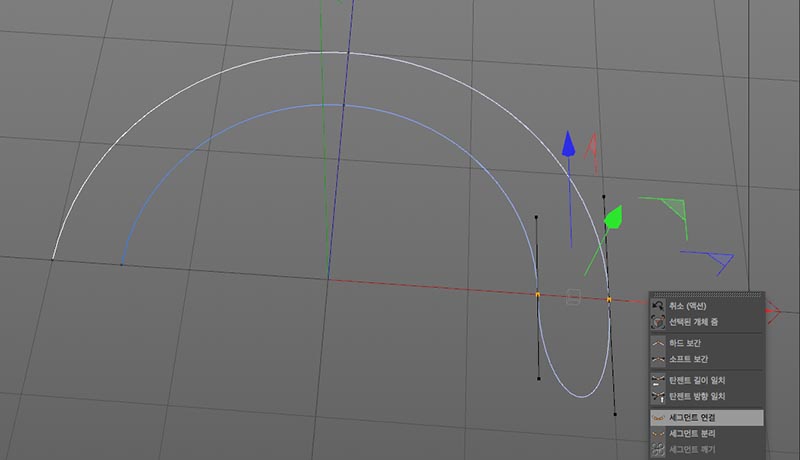800x460 pixels.
Task: Click the green Y-axis arrow handle
Action: pos(613,217)
